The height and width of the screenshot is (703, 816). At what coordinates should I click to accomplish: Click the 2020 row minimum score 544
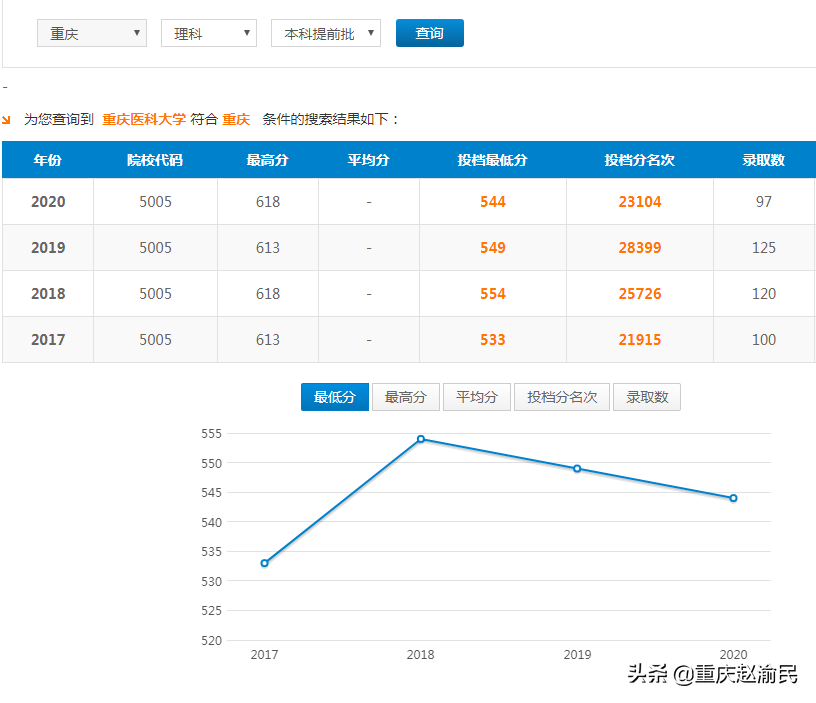pyautogui.click(x=493, y=202)
